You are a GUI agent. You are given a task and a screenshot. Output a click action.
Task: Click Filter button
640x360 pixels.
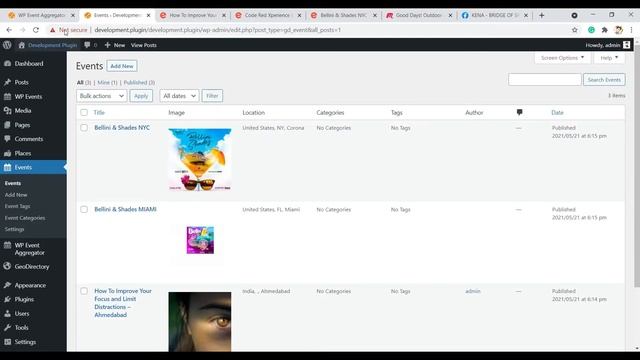pos(212,96)
